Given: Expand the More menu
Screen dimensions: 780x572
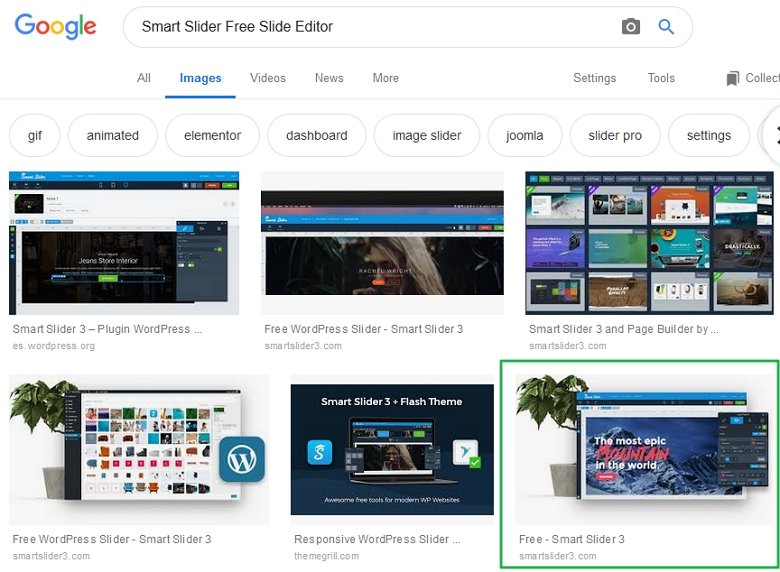Looking at the screenshot, I should click(x=386, y=78).
